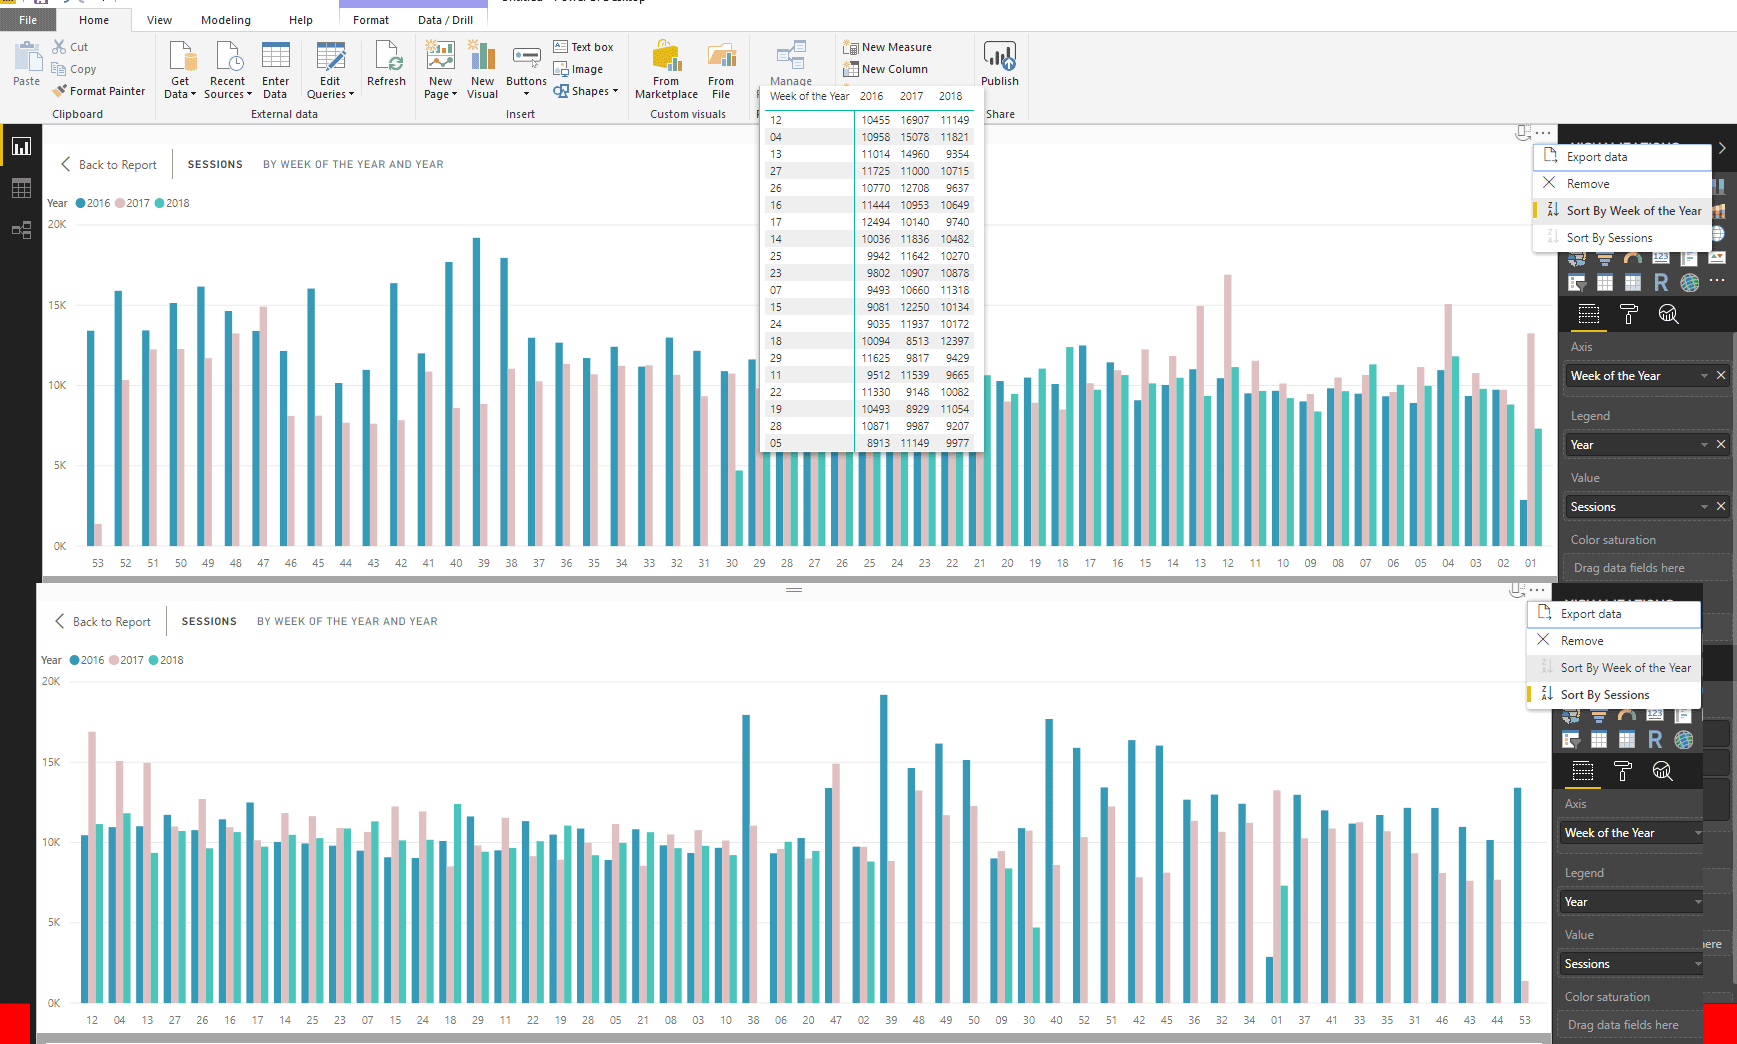This screenshot has height=1044, width=1737.
Task: Create a New Column
Action: [885, 69]
